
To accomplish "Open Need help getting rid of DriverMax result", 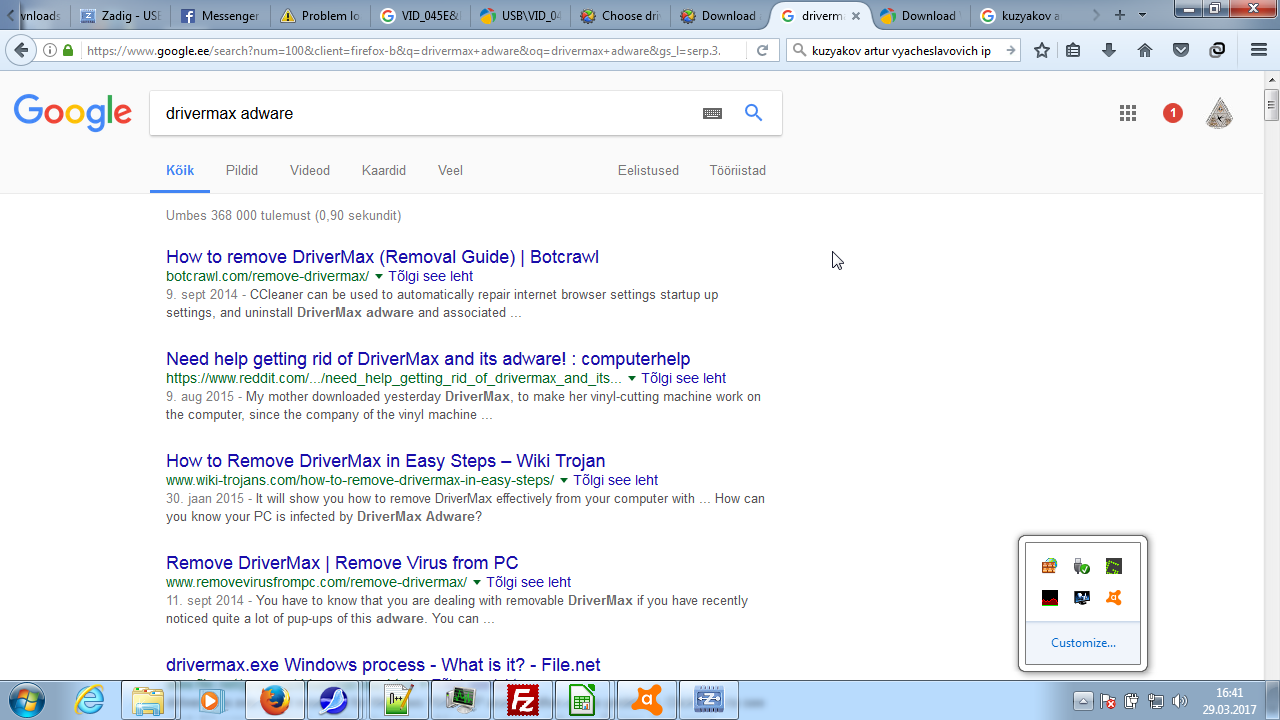I will coord(428,359).
